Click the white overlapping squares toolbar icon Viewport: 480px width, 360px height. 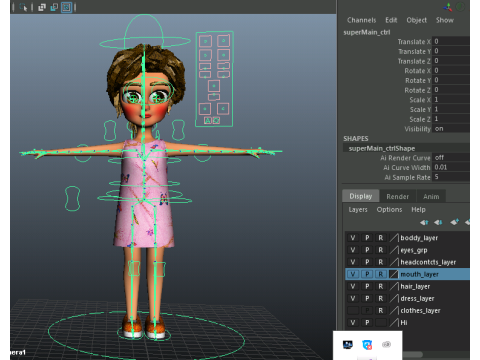click(x=42, y=7)
